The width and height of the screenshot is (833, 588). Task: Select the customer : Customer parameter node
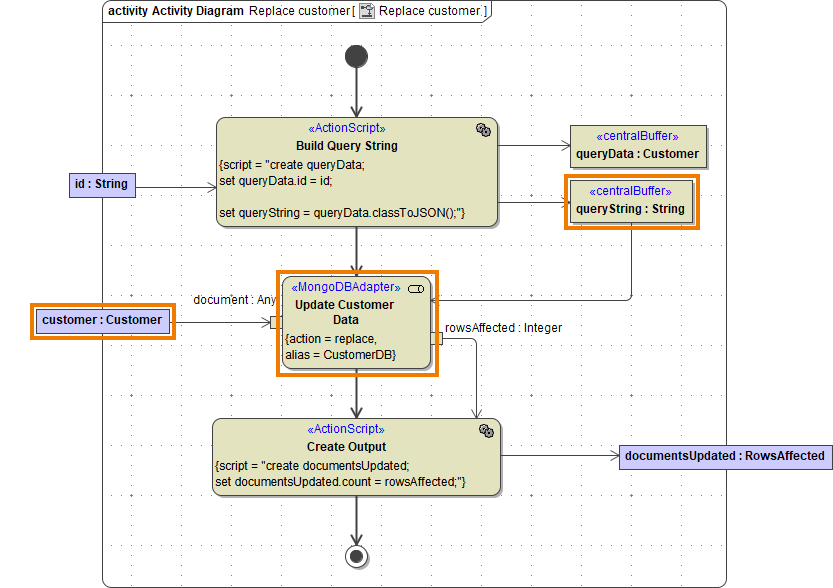[x=103, y=321]
